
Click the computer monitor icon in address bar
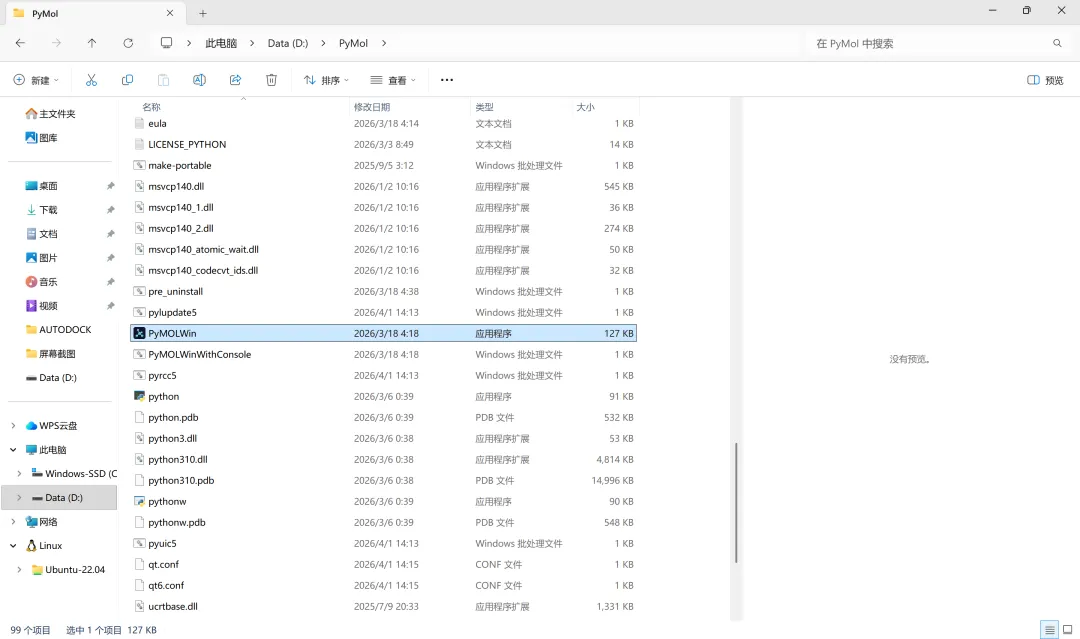pyautogui.click(x=166, y=43)
